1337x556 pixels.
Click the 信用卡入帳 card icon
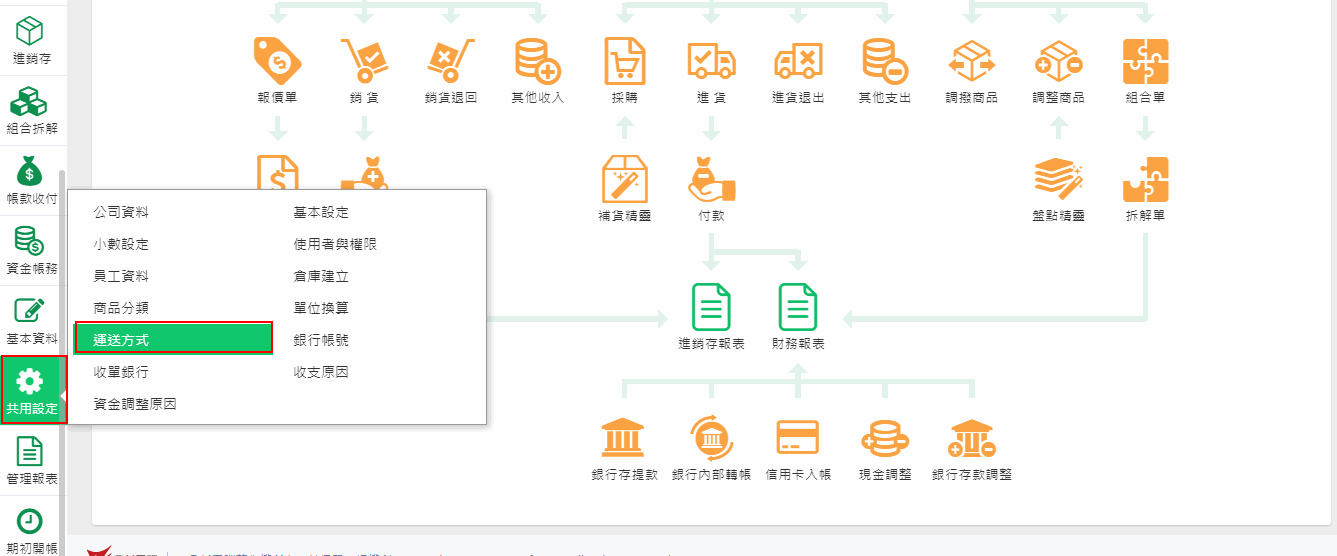tap(798, 437)
